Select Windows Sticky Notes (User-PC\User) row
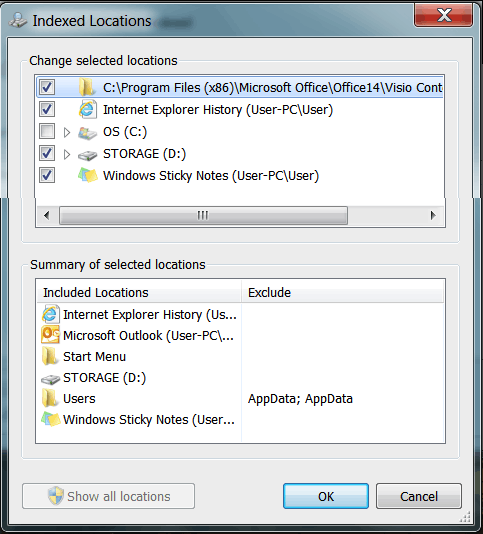Screen dimensions: 483x534 (211, 176)
